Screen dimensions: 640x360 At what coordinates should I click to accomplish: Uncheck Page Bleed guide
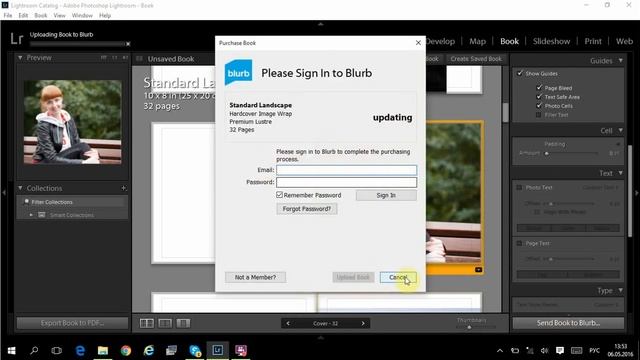pos(539,88)
